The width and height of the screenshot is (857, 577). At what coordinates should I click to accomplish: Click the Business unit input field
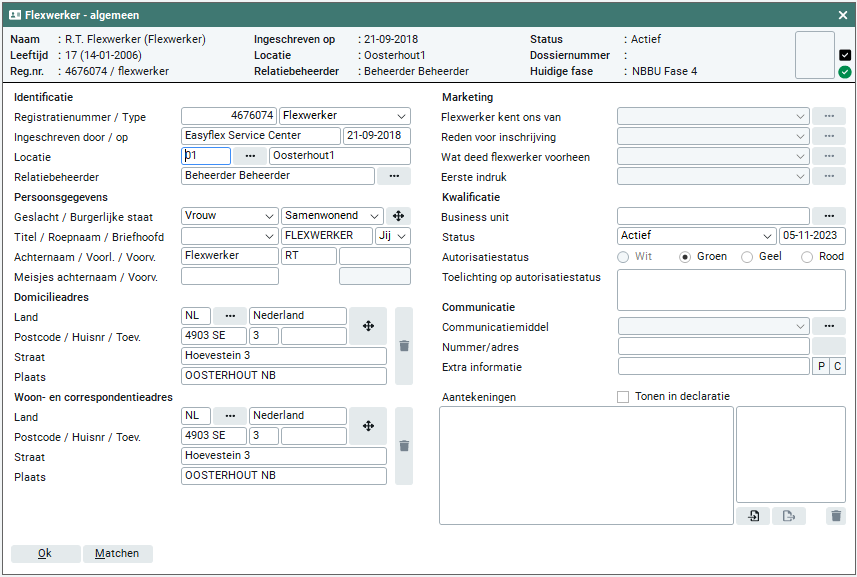point(713,216)
